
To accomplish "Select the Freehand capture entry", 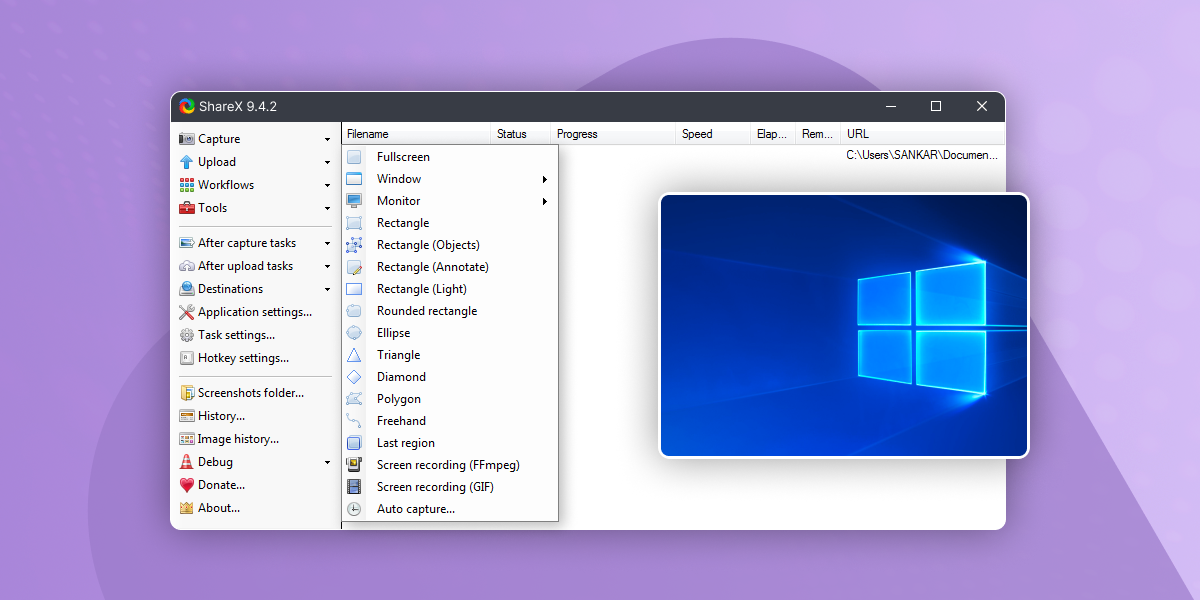I will [450, 421].
